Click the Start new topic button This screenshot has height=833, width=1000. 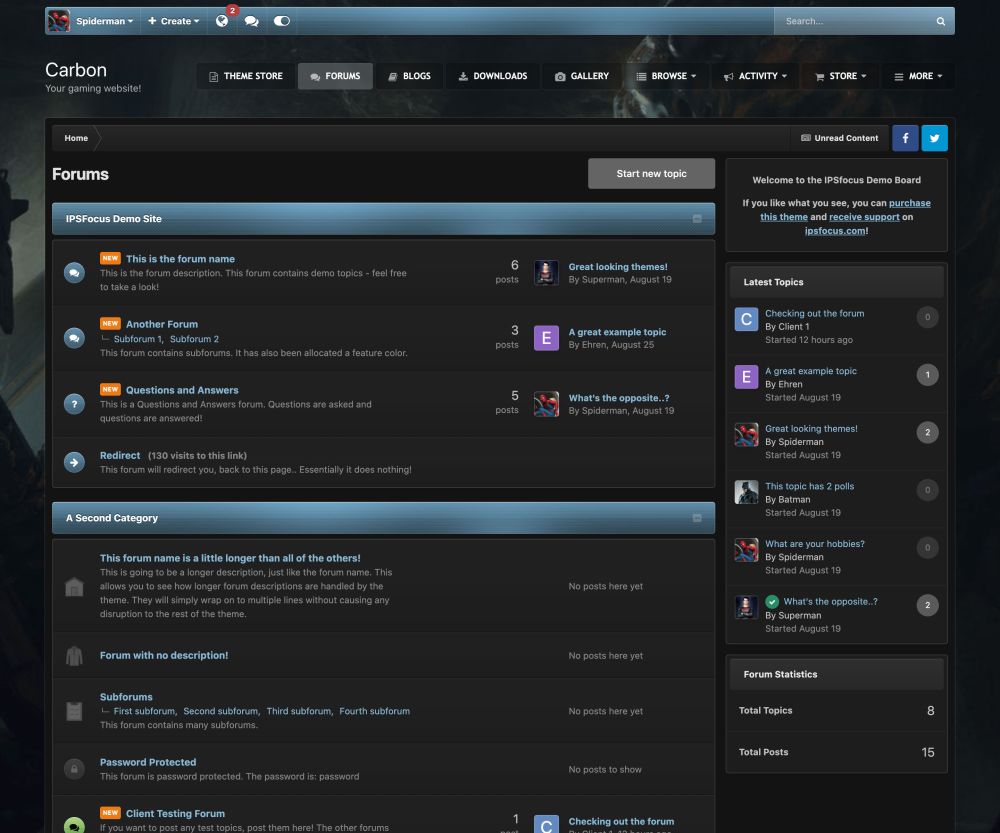651,173
